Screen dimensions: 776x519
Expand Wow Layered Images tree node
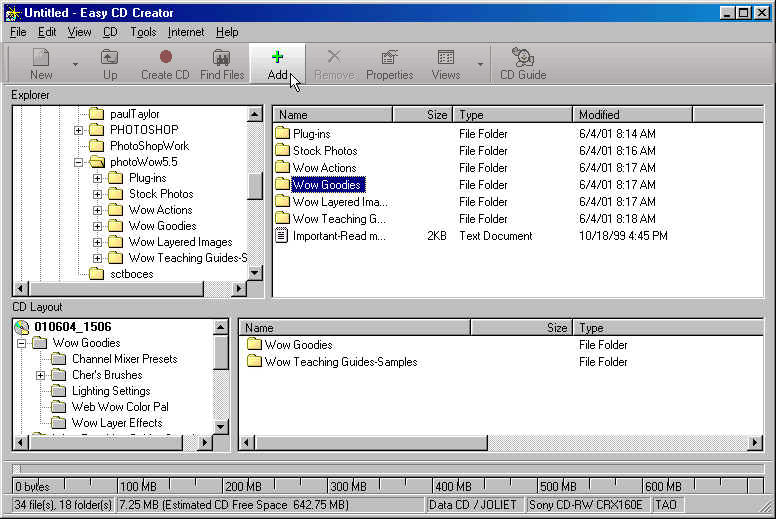point(97,242)
